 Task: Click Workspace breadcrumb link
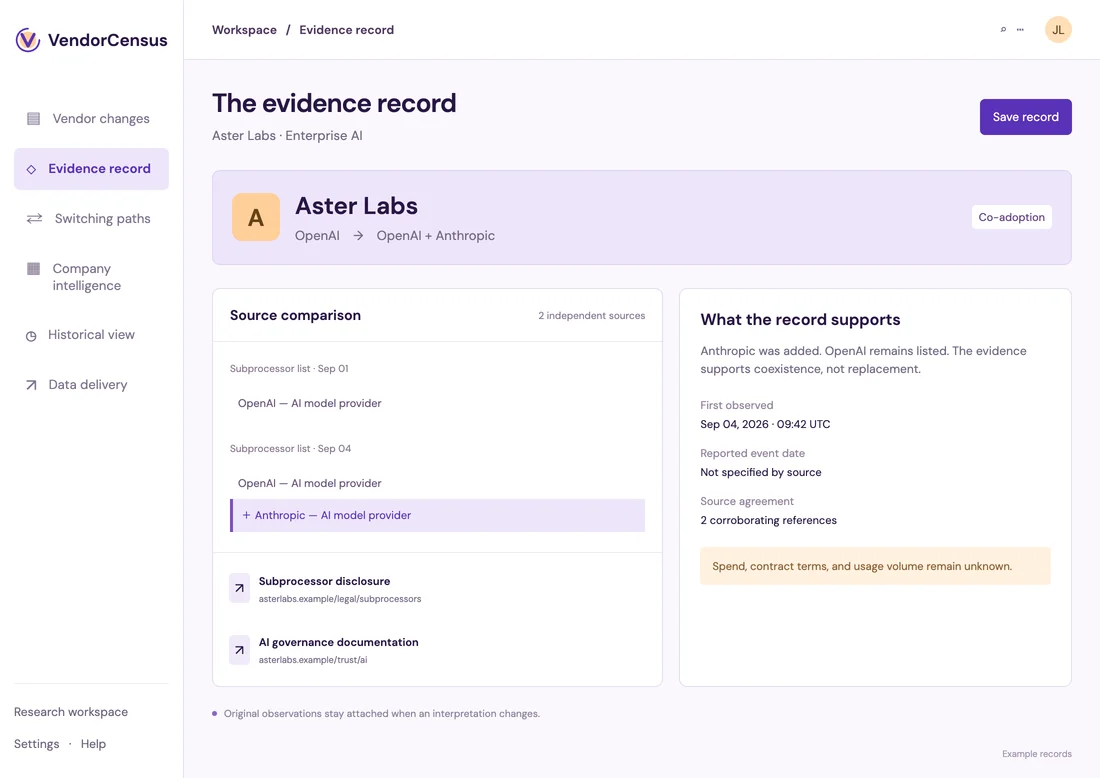point(244,30)
